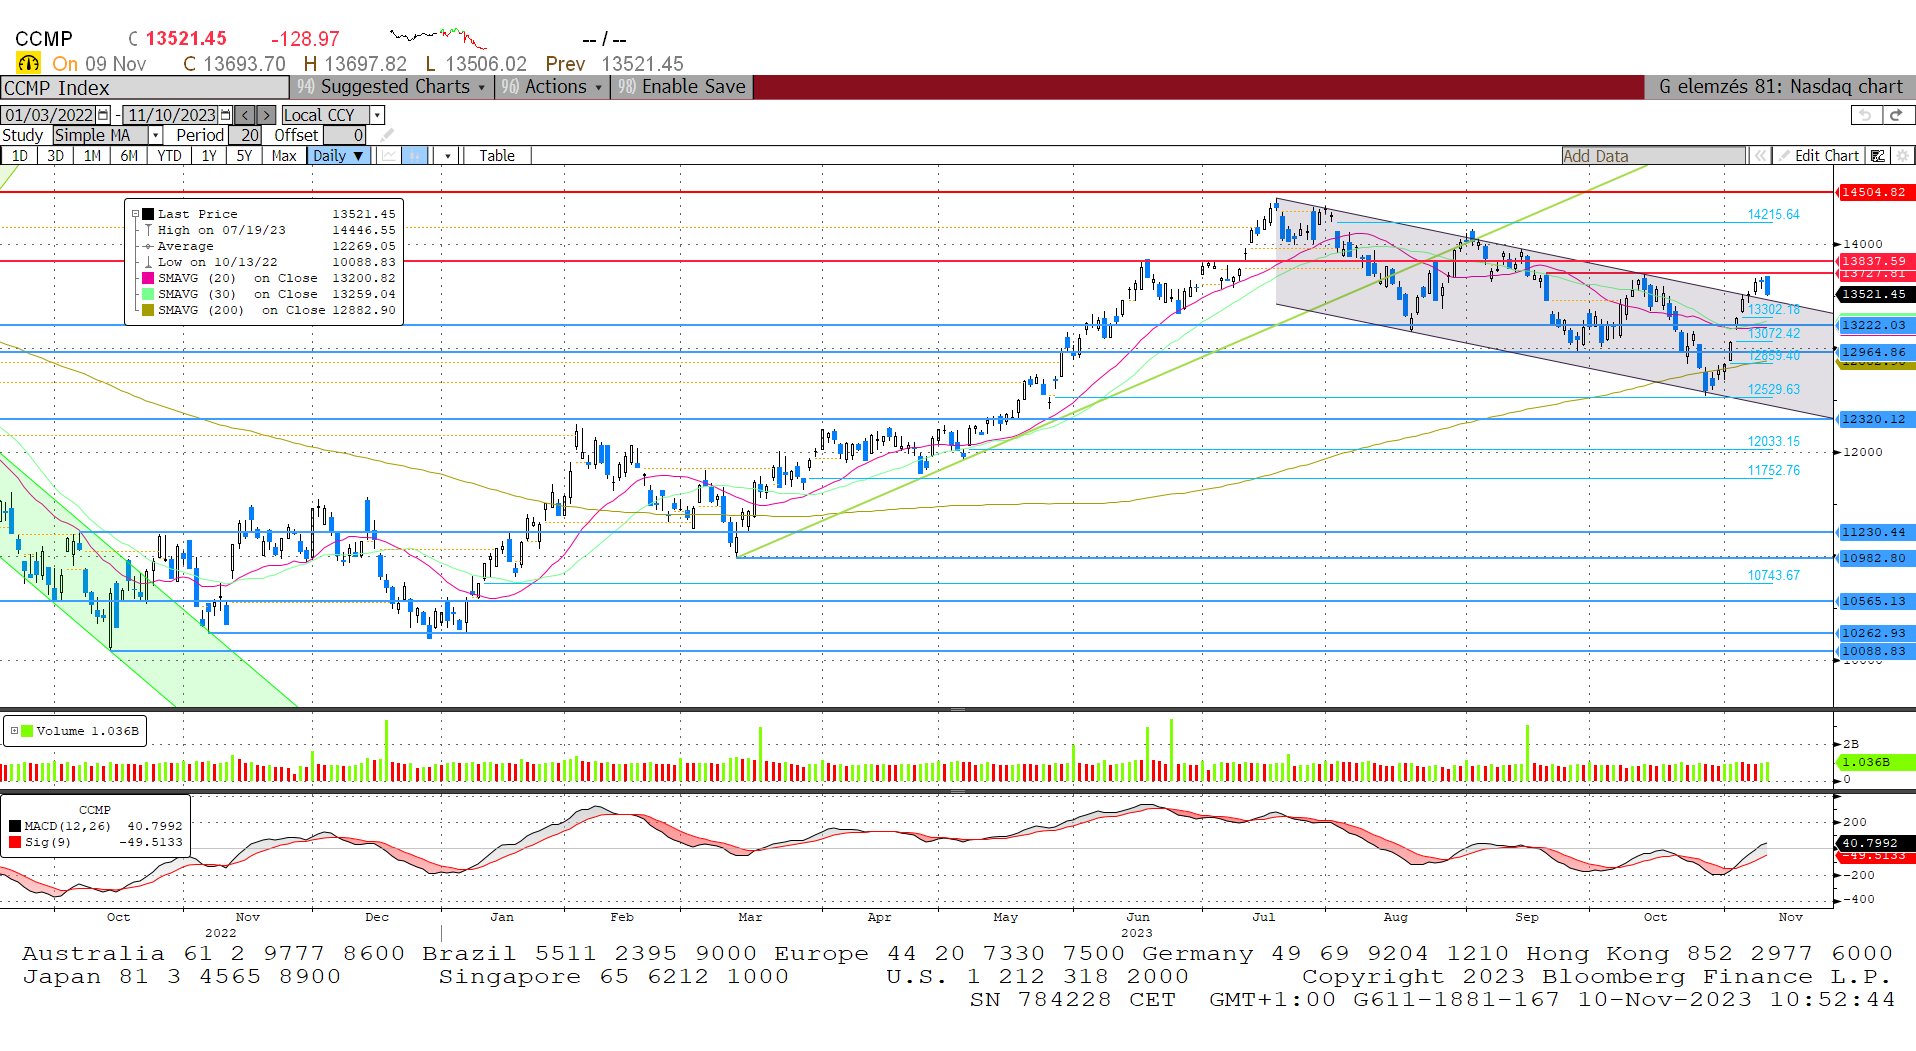Screen dimensions: 1916x1051
Task: Click the 12964.86 blue level label
Action: click(x=1874, y=352)
